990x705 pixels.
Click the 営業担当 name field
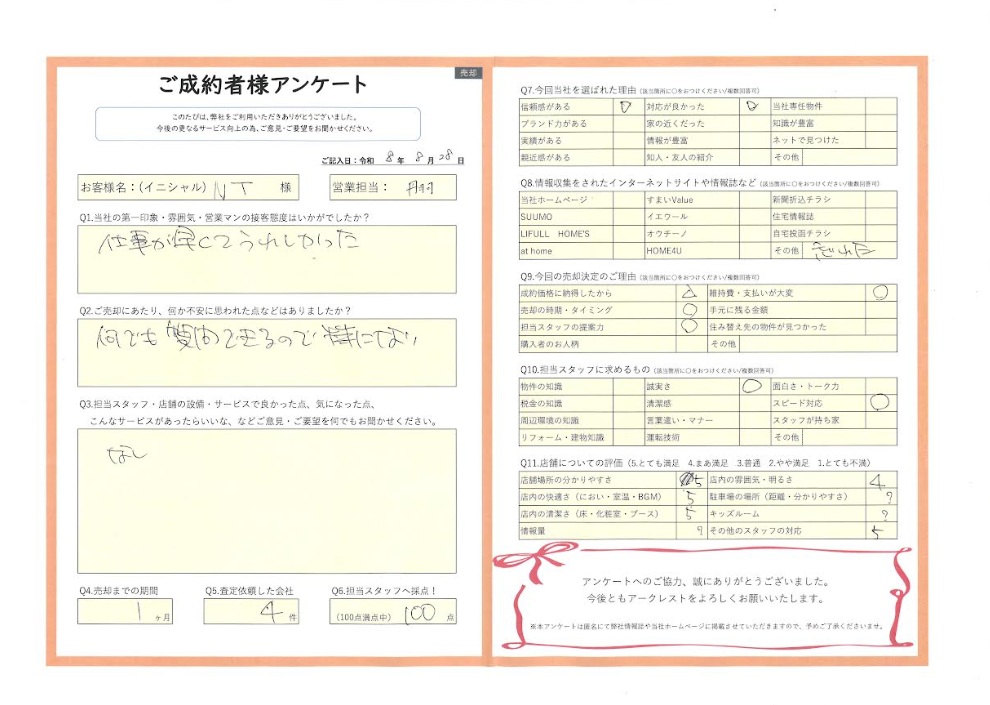pyautogui.click(x=393, y=187)
